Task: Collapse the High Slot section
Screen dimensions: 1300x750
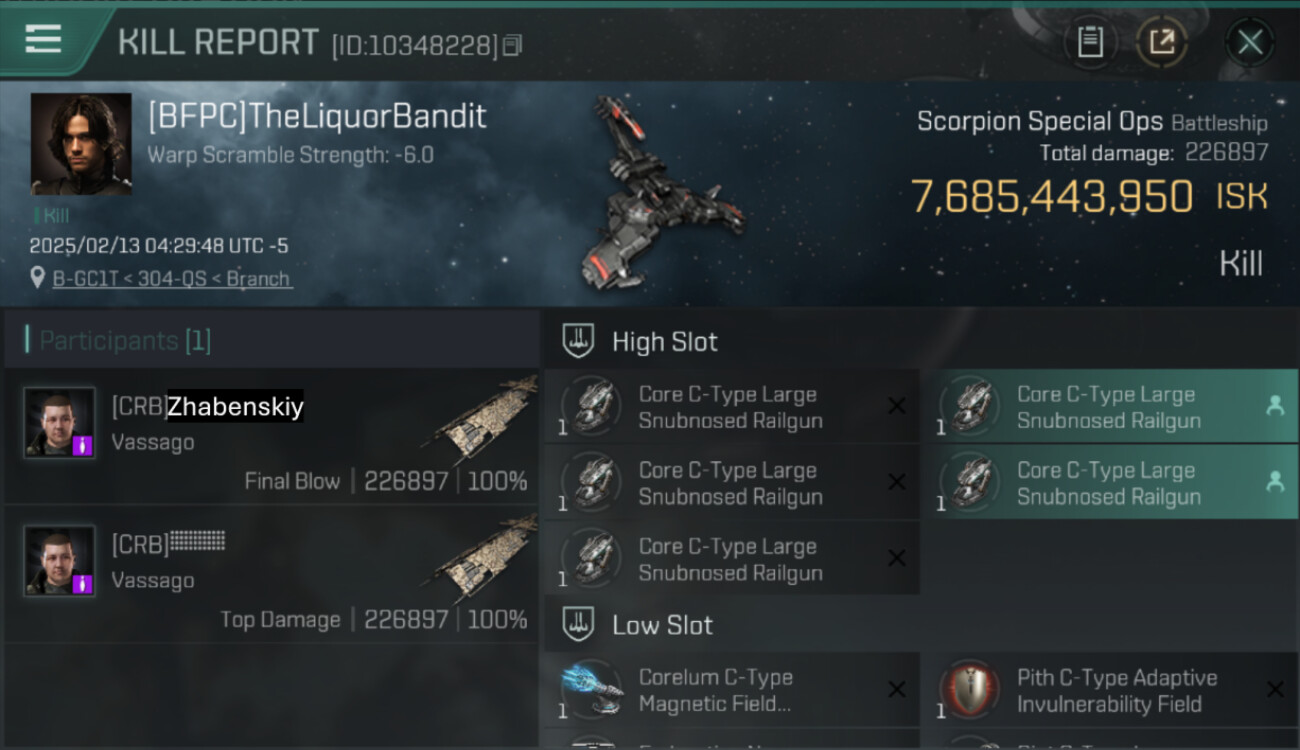Action: point(578,341)
